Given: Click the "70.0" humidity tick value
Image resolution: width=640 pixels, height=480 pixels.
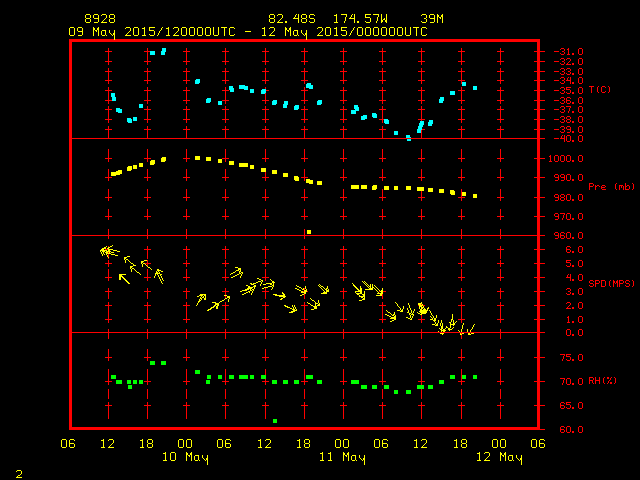Looking at the screenshot, I should [571, 382].
